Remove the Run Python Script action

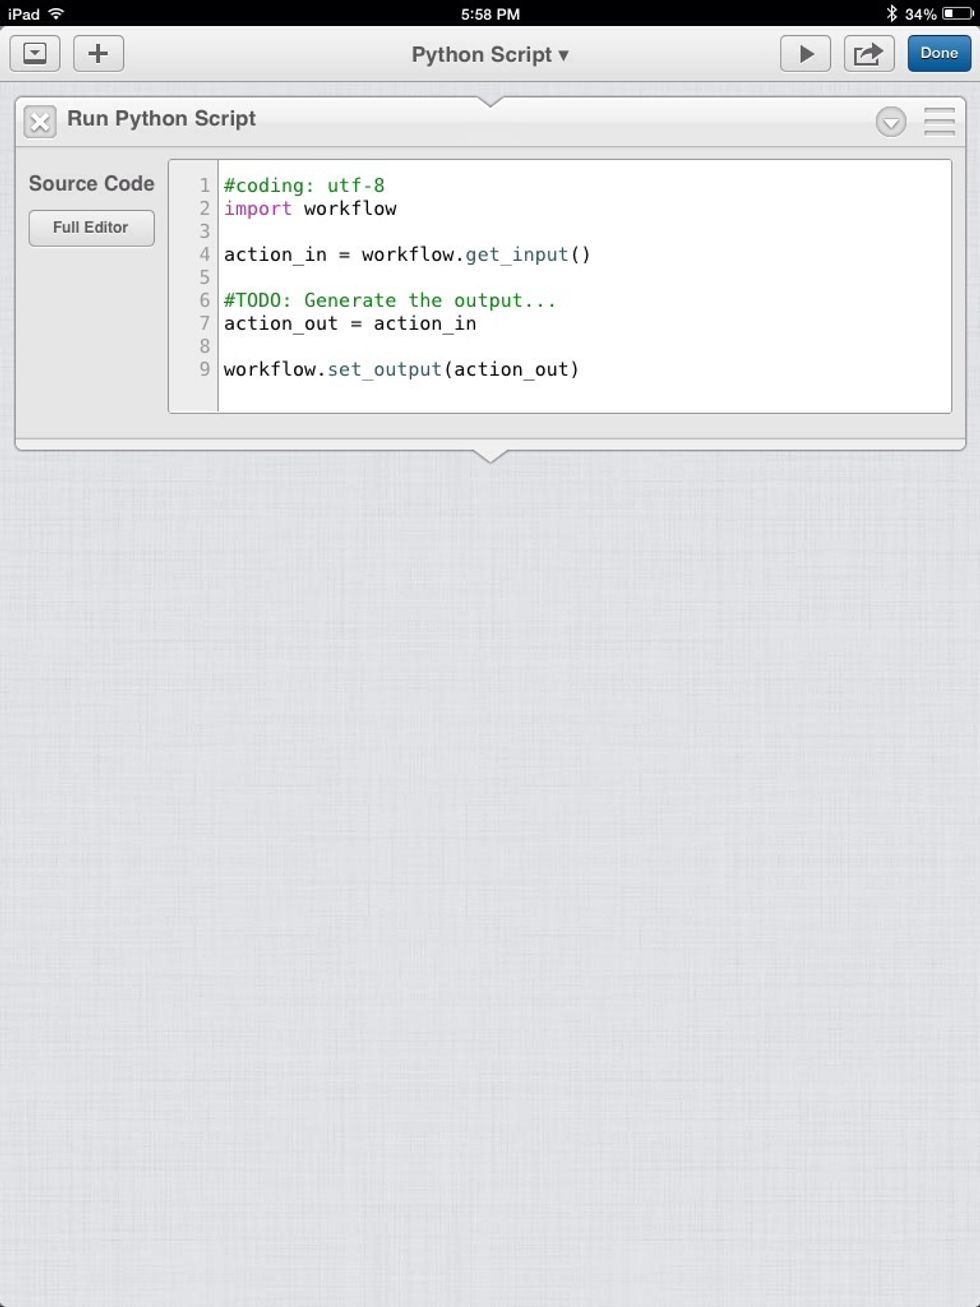pyautogui.click(x=39, y=121)
